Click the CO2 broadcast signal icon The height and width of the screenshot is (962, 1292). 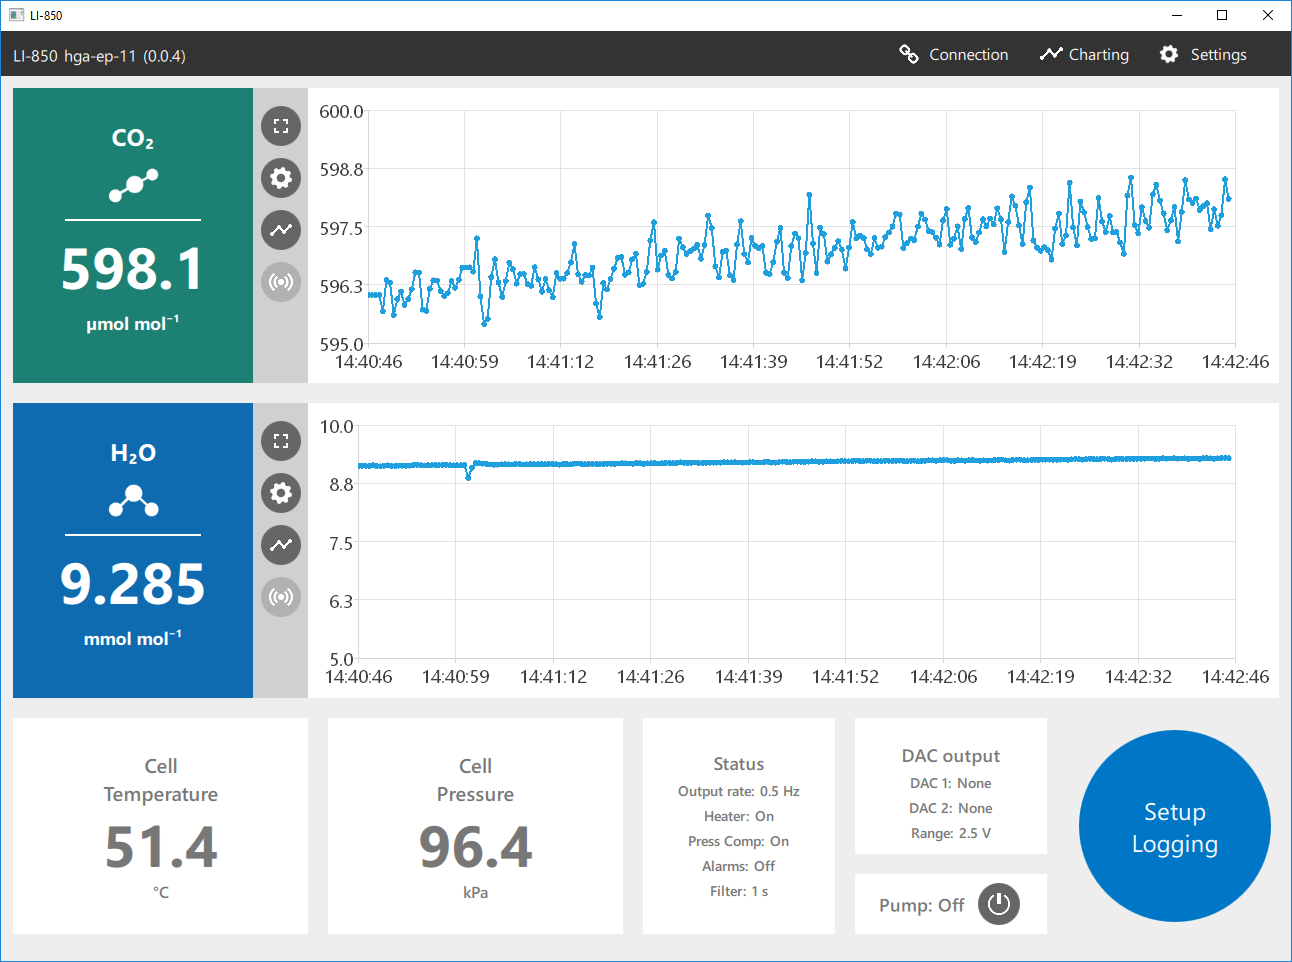281,282
